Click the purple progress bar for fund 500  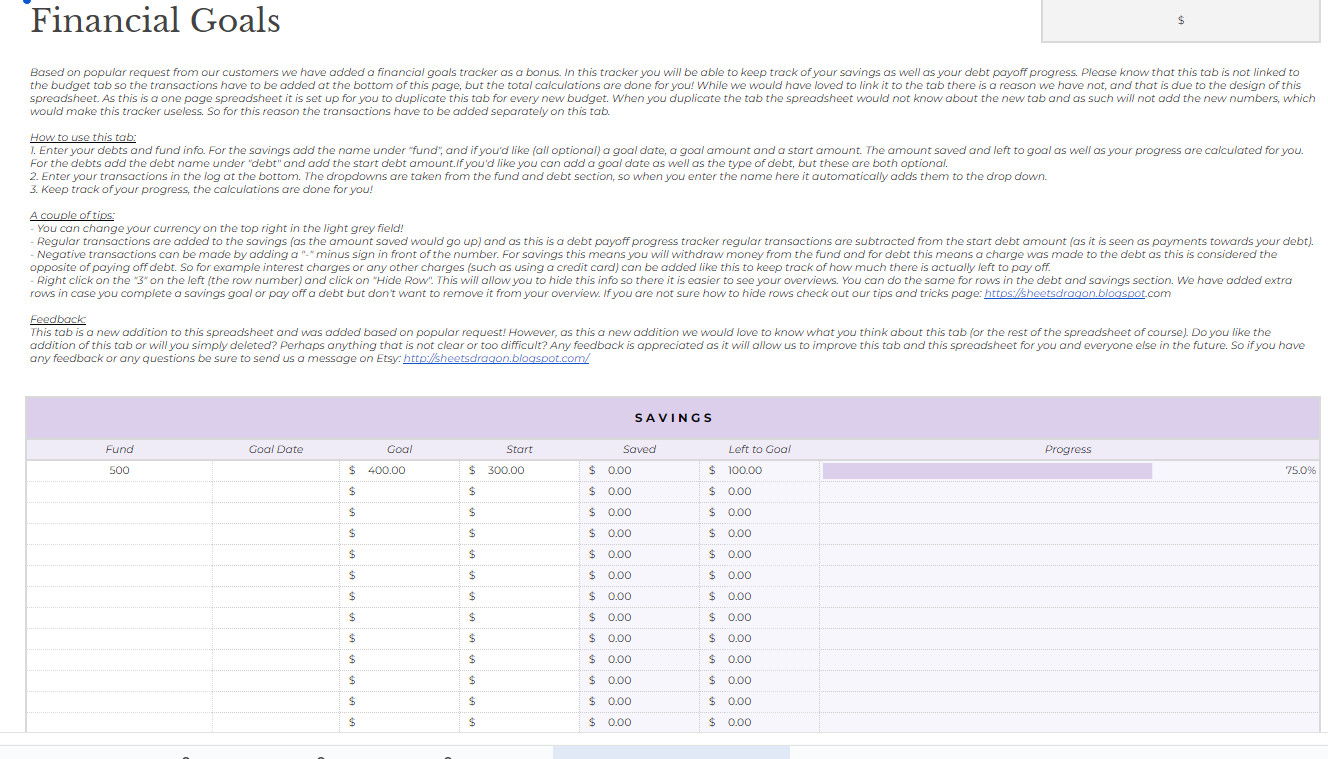click(987, 470)
